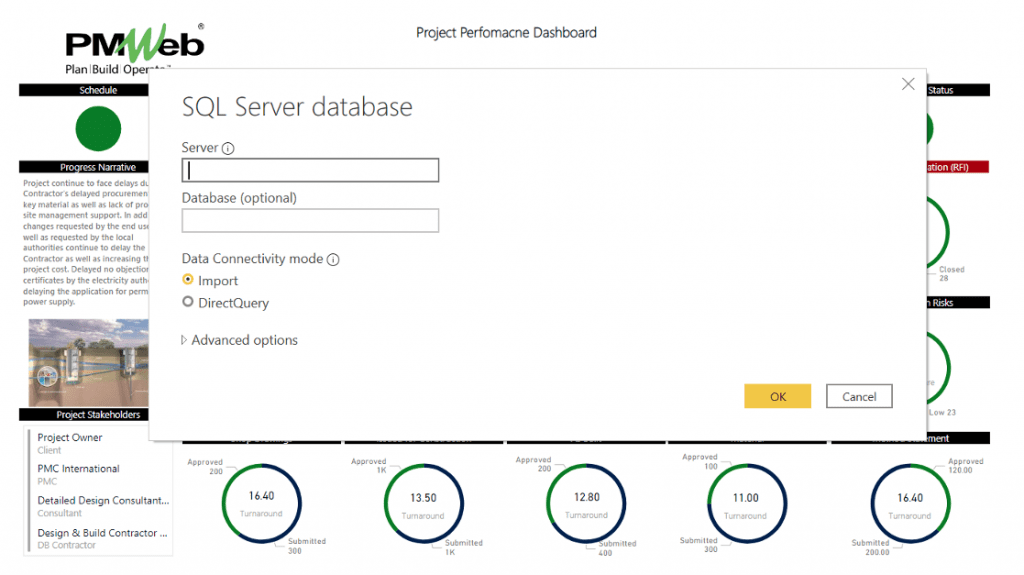1024x575 pixels.
Task: Click the OK button
Action: [777, 396]
